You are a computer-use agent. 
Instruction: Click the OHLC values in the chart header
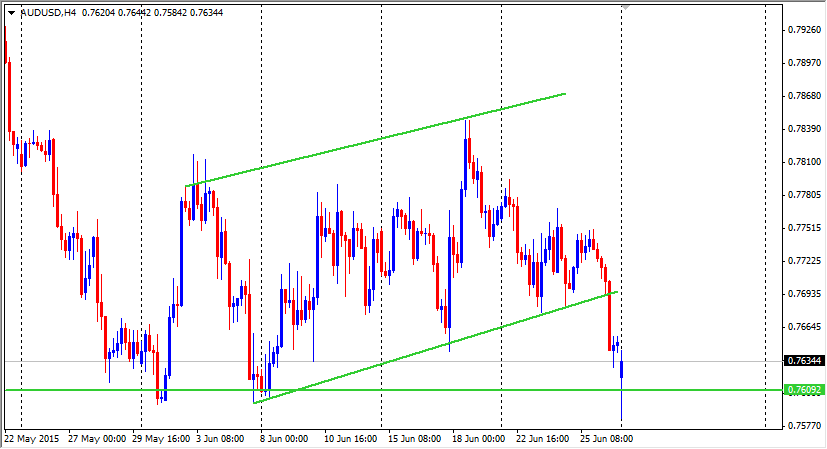tap(152, 13)
